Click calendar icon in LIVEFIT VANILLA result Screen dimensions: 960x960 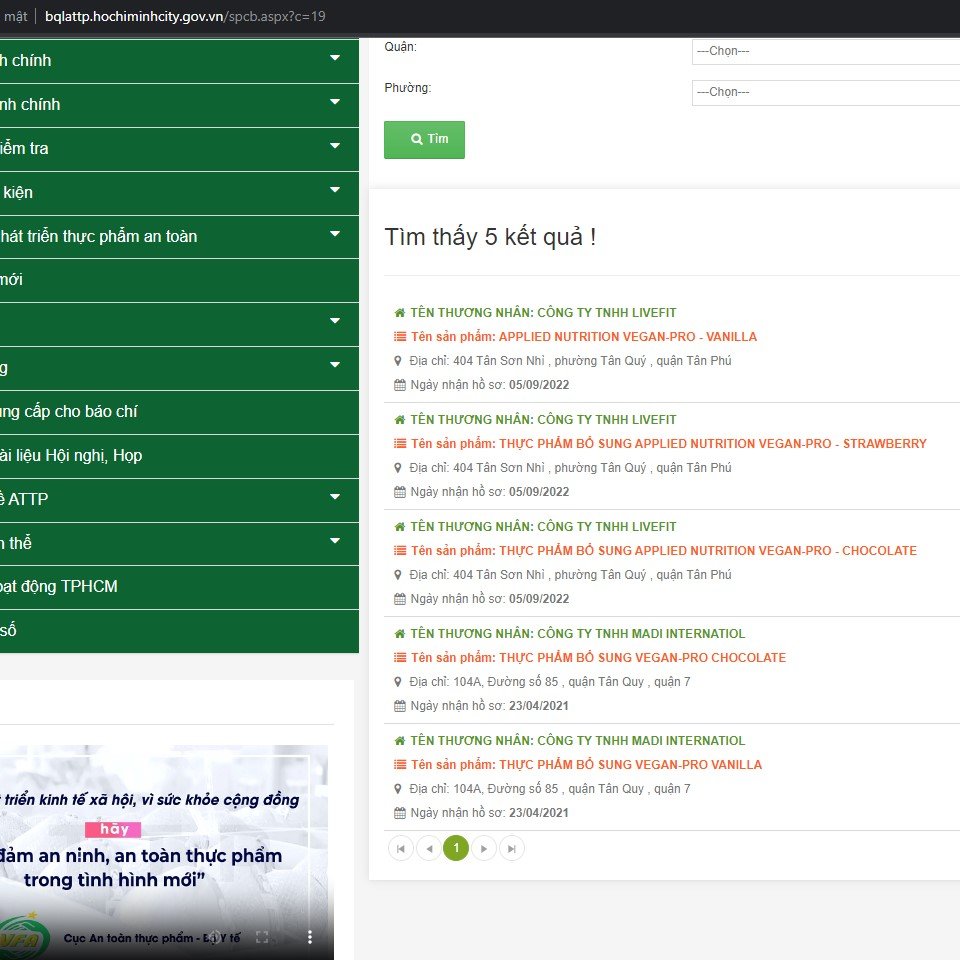(x=400, y=385)
